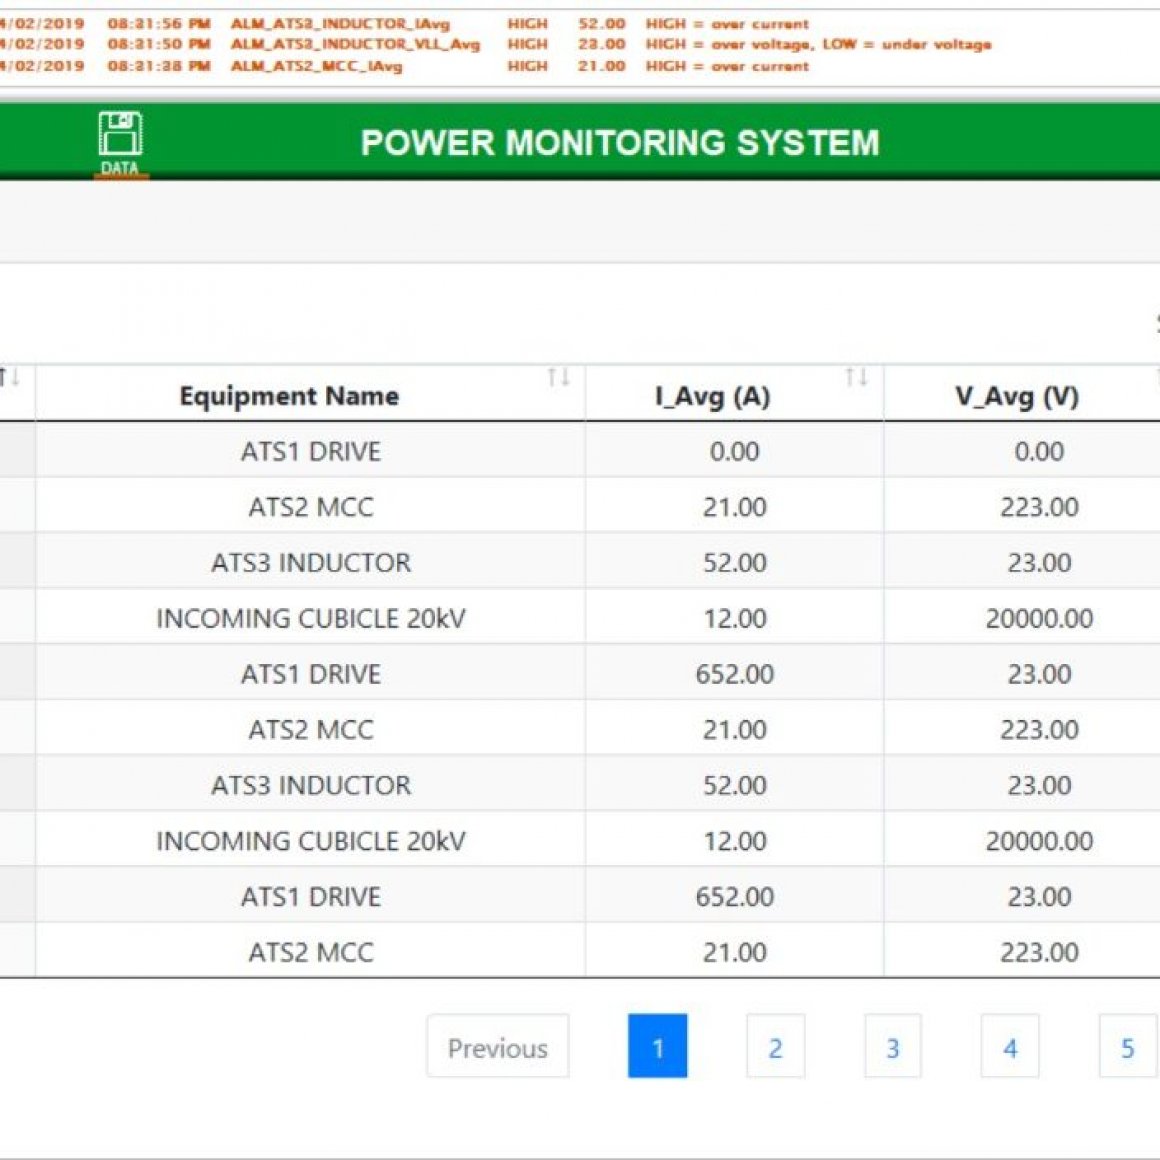
Task: Go to page 2
Action: 775,1046
